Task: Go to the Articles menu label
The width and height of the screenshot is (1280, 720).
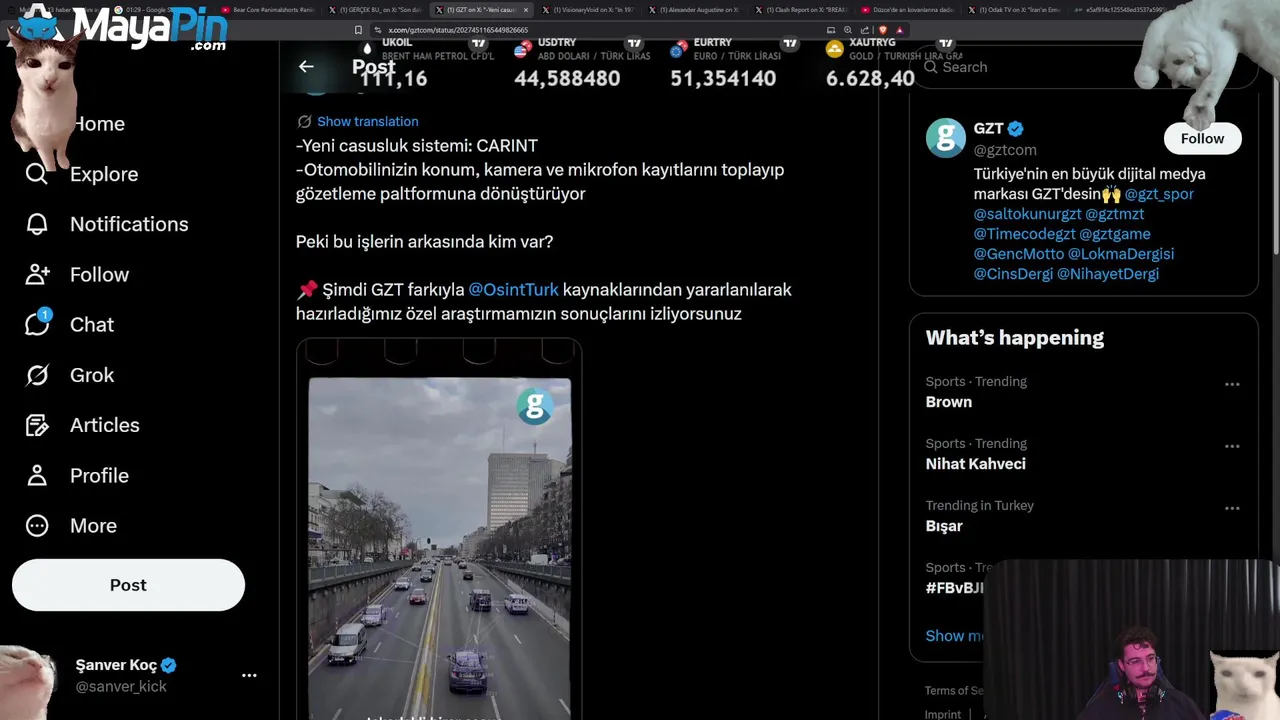Action: 105,425
